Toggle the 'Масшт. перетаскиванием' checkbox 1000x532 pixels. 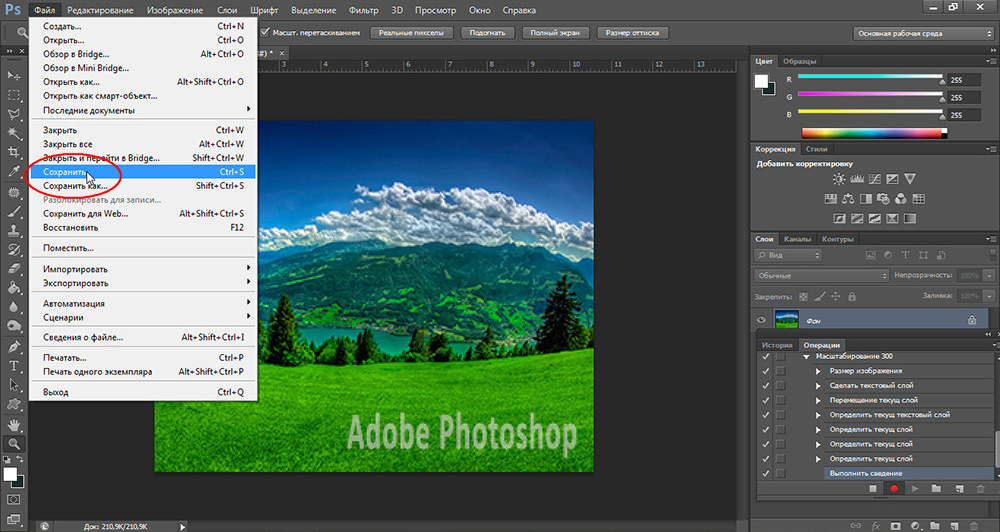click(x=265, y=33)
